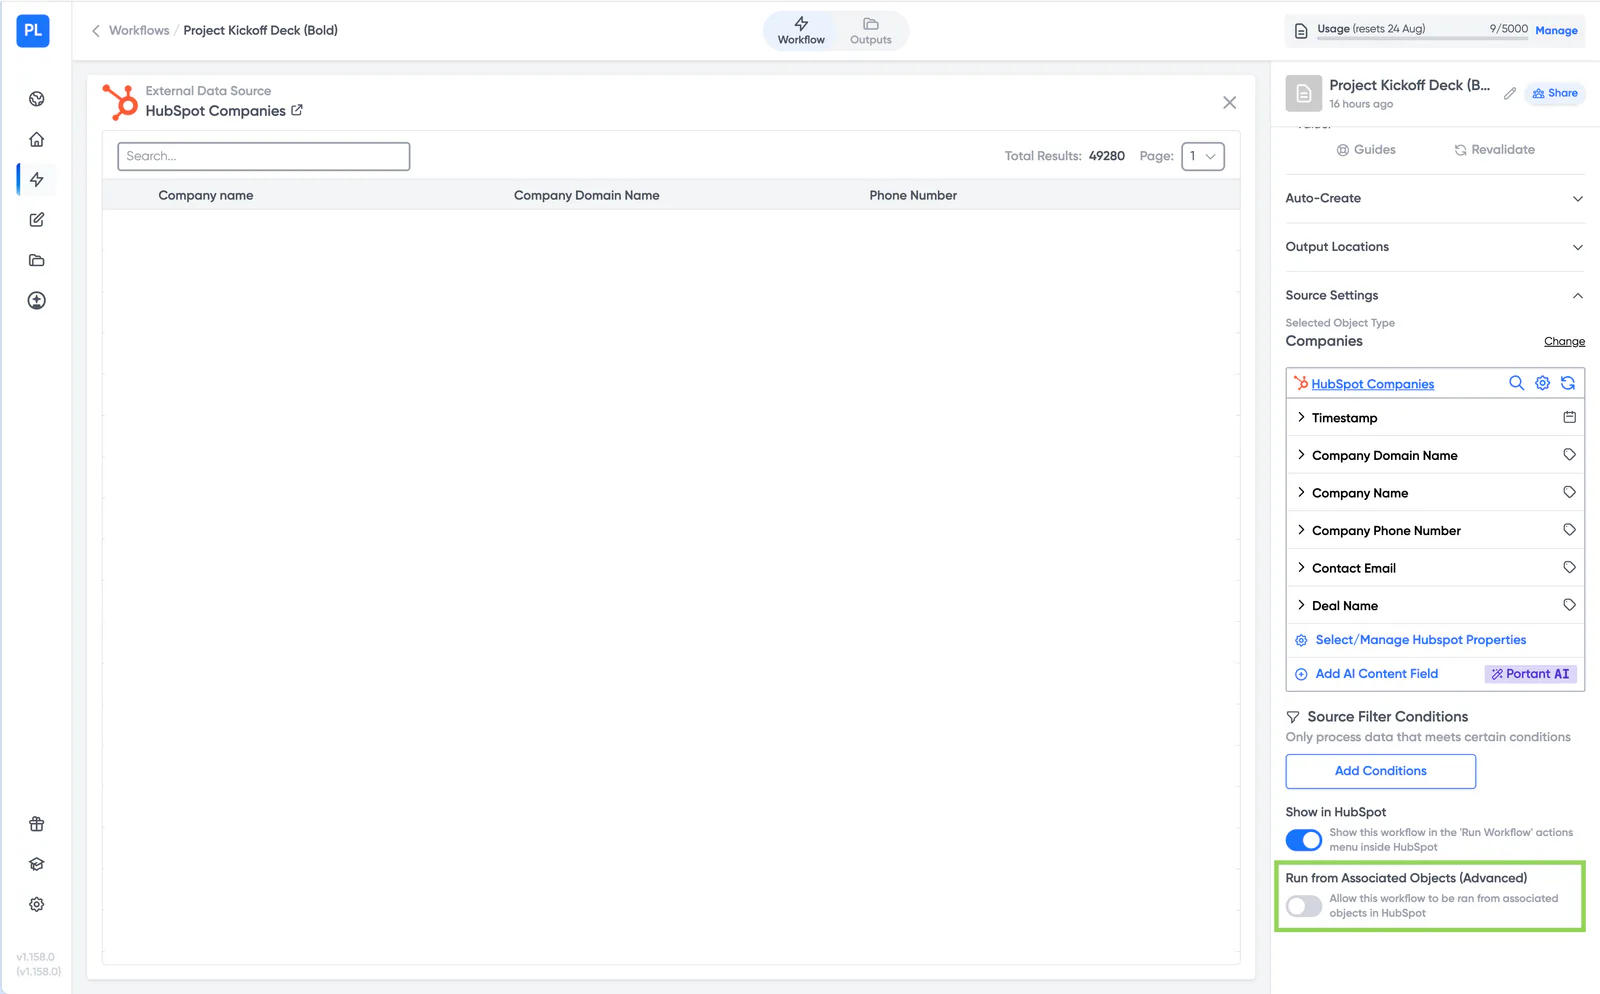Expand the Company Phone Number field
1600x994 pixels.
pos(1301,530)
